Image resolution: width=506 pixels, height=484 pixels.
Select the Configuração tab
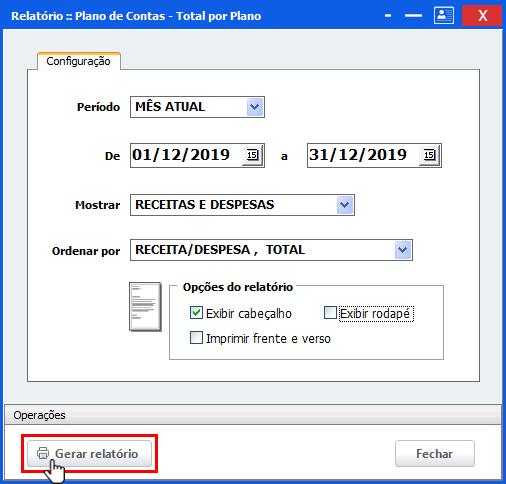tap(79, 61)
